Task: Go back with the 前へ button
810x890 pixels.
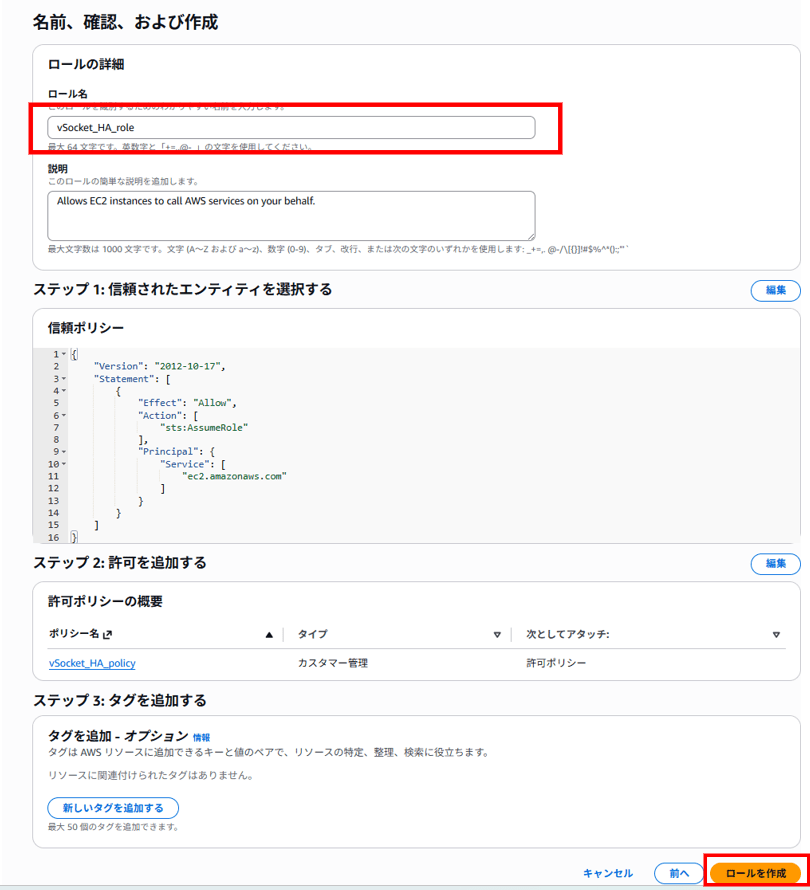Action: [679, 873]
